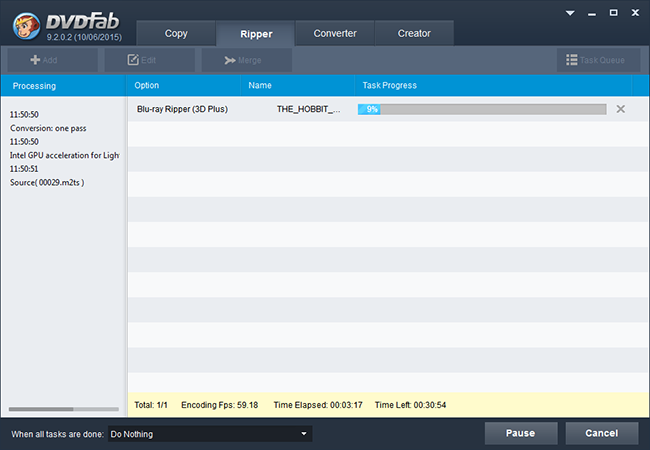This screenshot has height=450, width=650.
Task: Switch to the Copy tab
Action: (x=176, y=33)
